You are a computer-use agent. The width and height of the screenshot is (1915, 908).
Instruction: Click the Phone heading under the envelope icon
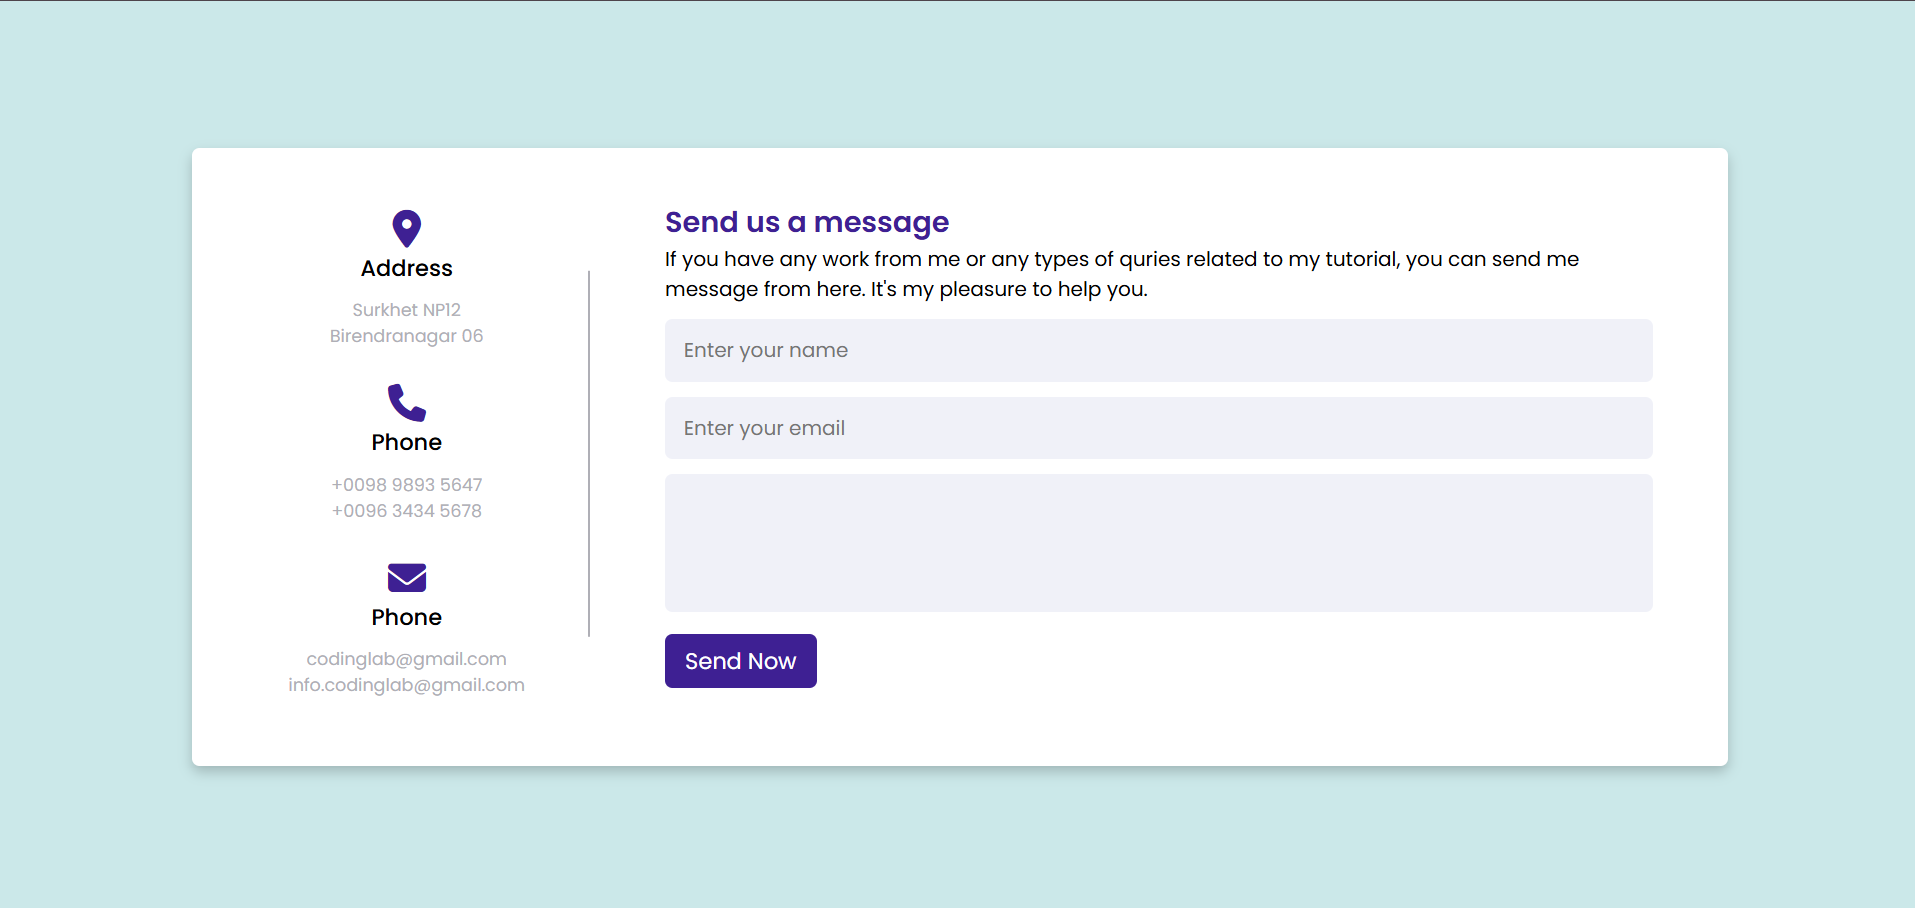(406, 617)
